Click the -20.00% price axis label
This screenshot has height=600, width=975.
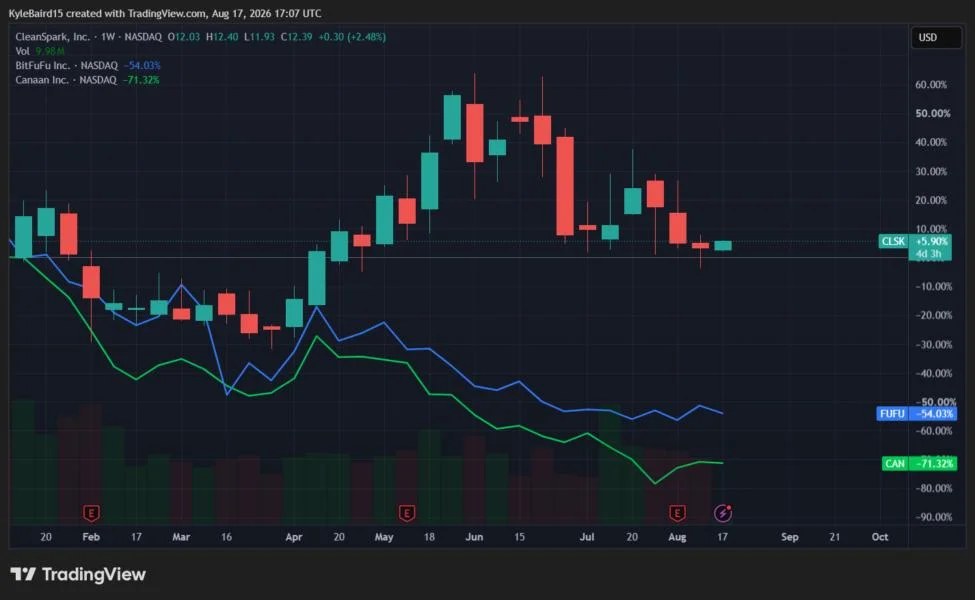click(x=933, y=315)
